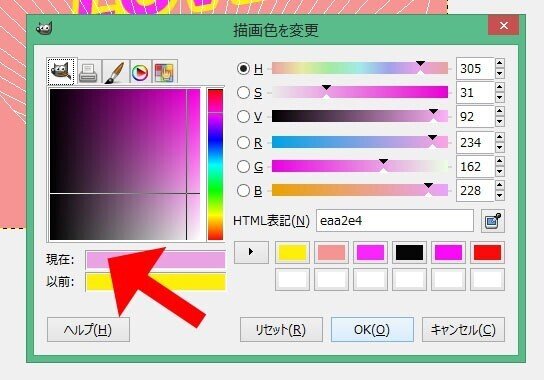Increase the R value with up arrow
The image size is (544, 380).
tap(500, 137)
